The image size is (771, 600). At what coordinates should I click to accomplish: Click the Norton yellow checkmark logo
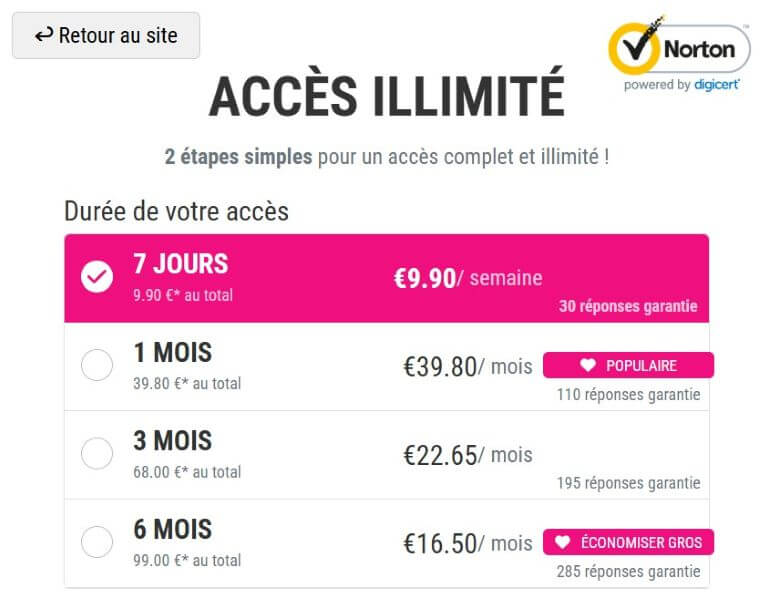tap(635, 48)
